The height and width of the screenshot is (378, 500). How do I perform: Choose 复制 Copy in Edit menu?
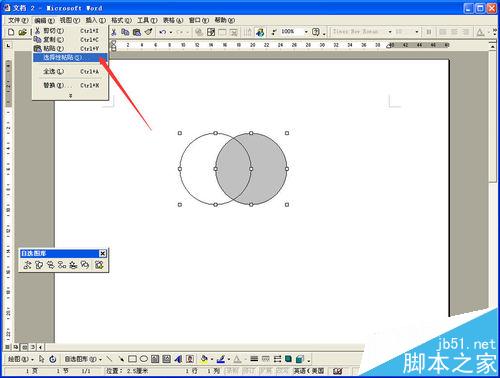click(x=70, y=40)
